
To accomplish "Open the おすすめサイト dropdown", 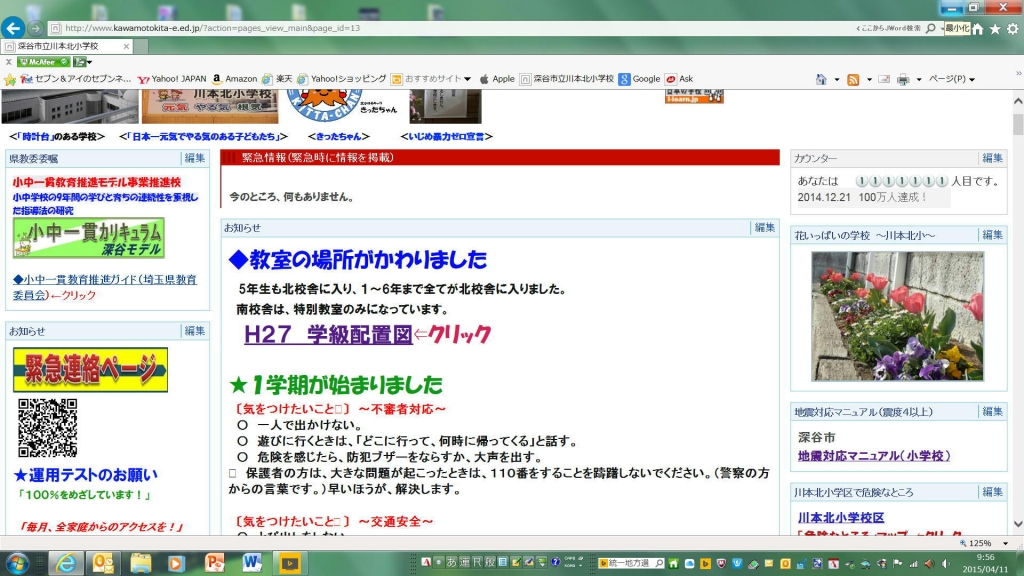I will point(431,79).
